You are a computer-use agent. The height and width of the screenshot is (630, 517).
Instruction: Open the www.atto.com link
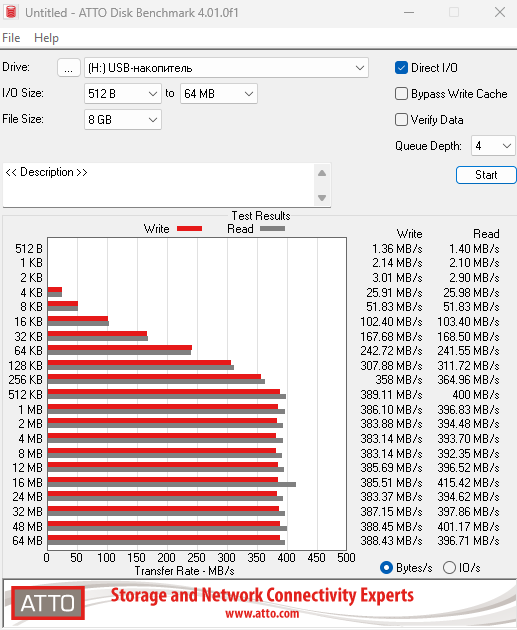point(262,614)
